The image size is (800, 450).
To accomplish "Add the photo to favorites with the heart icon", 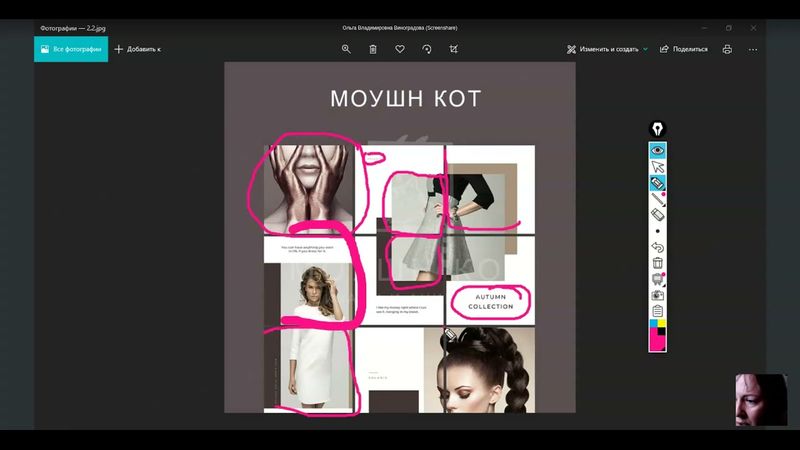I will tap(400, 49).
